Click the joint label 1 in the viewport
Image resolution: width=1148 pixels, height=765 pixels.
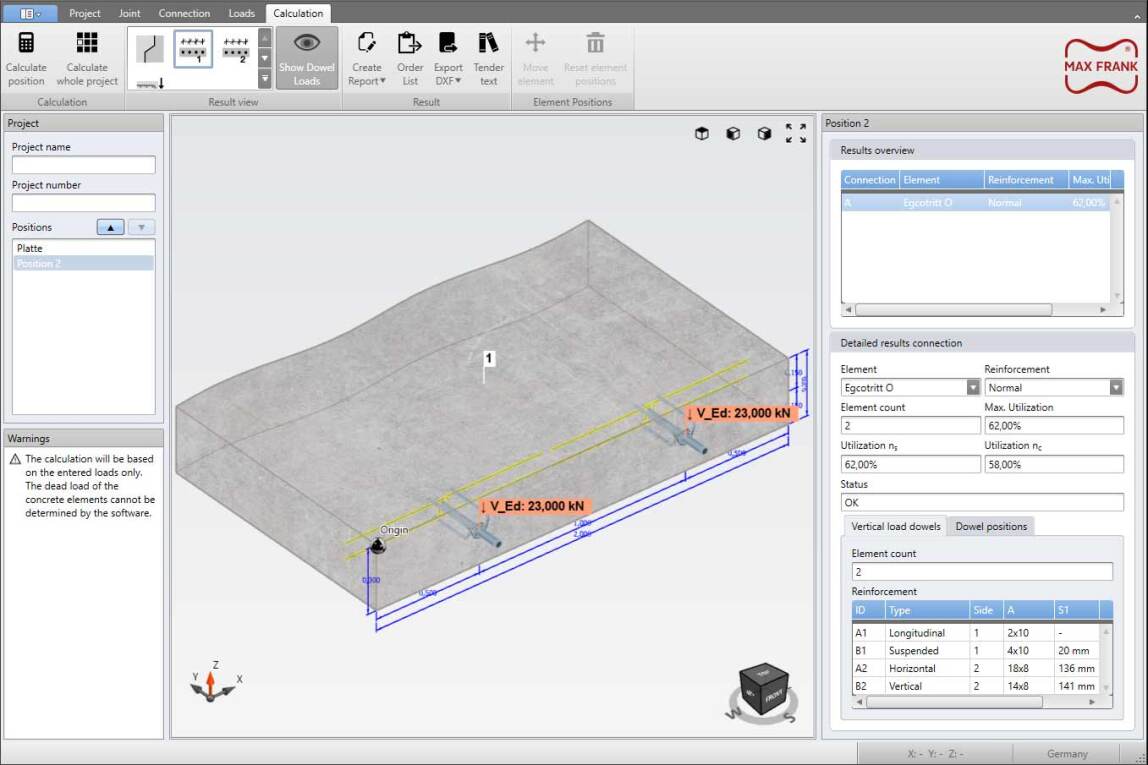click(488, 358)
